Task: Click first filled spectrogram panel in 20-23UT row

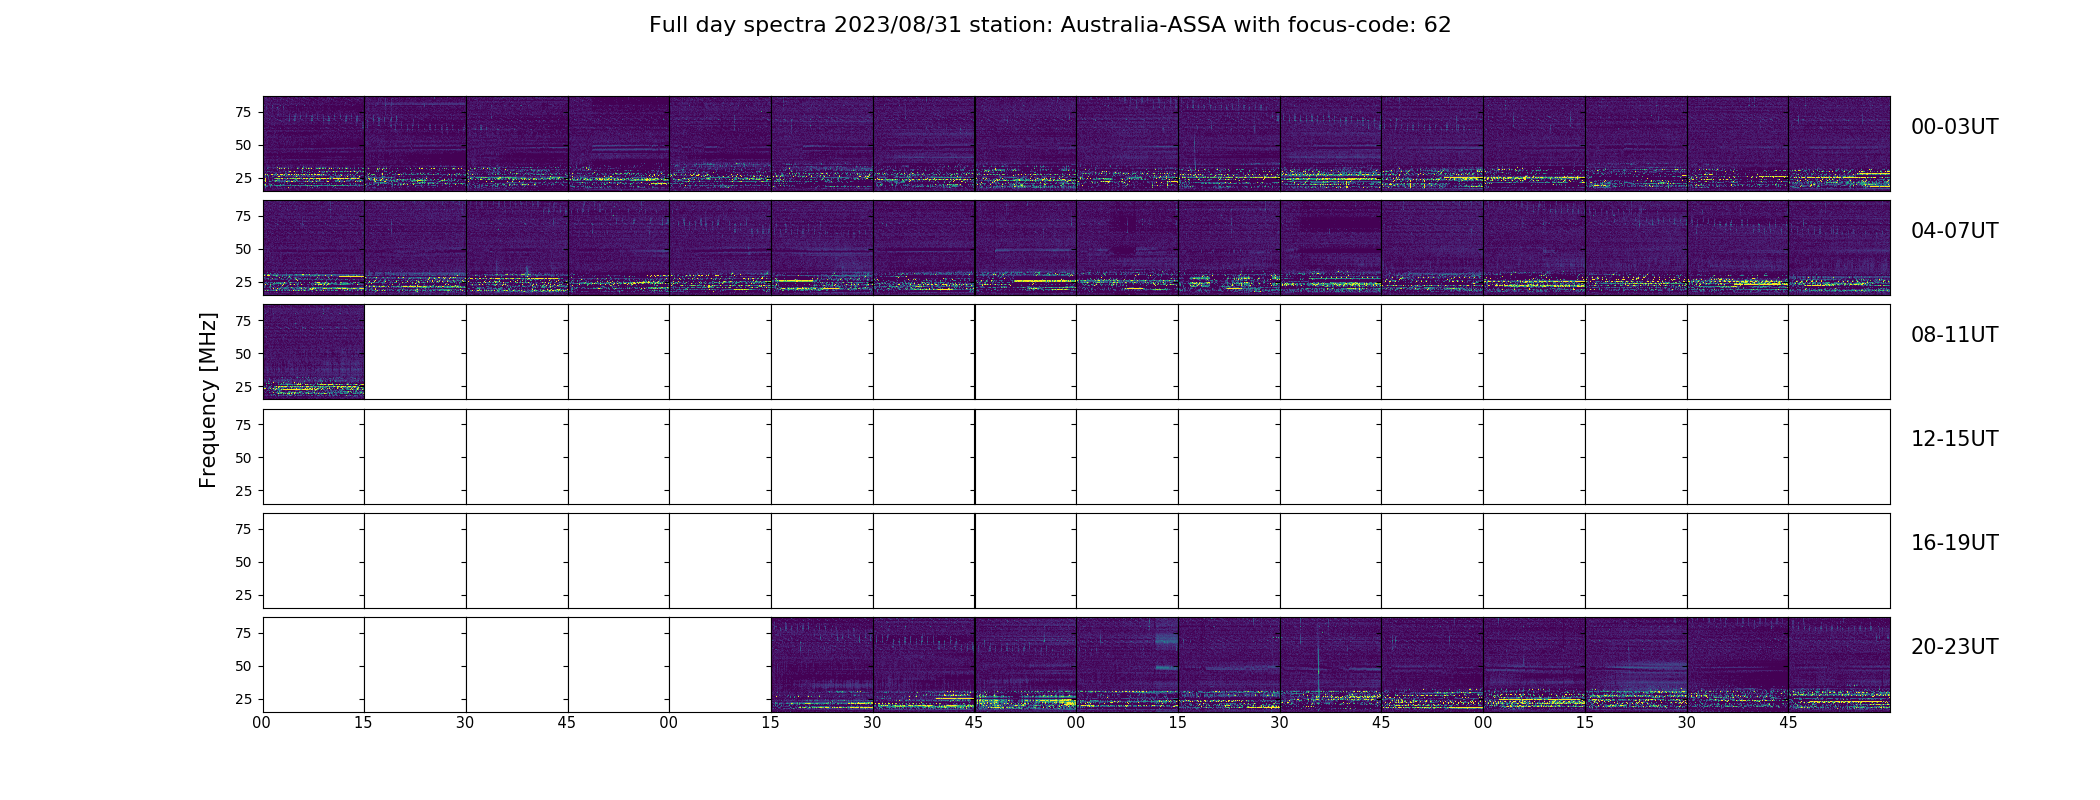Action: [822, 665]
